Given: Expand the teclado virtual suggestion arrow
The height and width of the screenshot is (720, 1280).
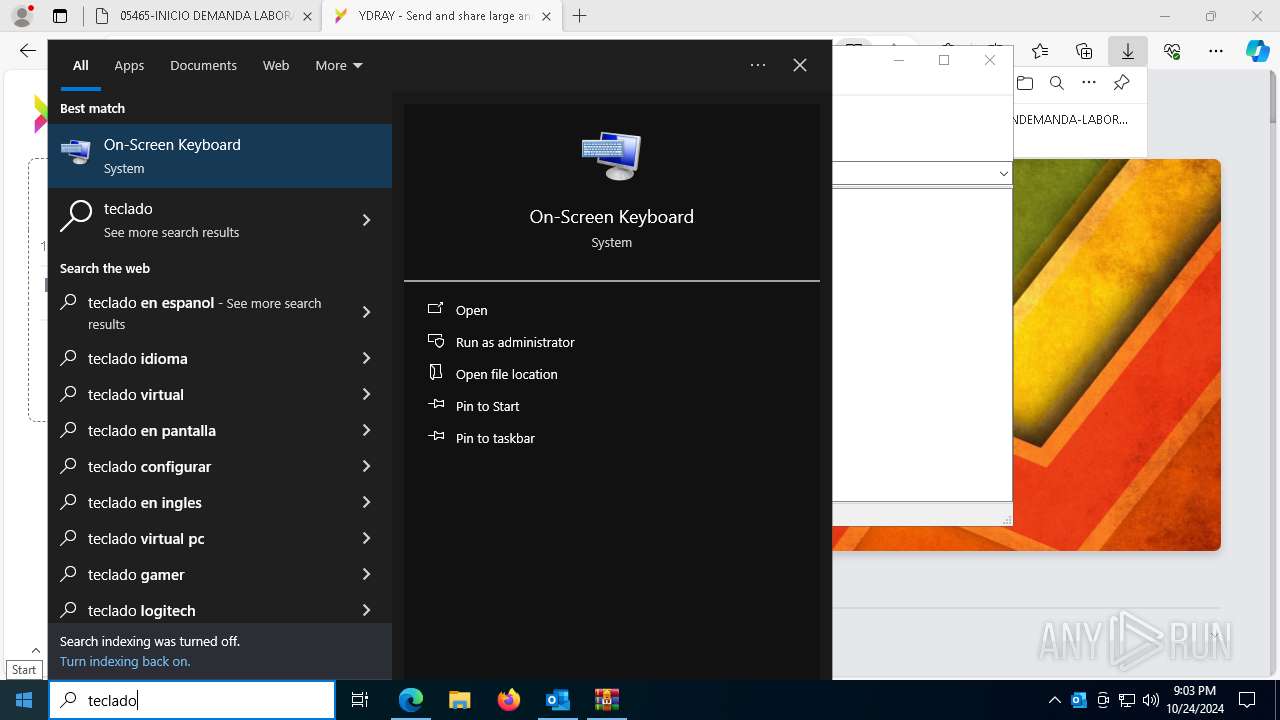Looking at the screenshot, I should point(366,394).
